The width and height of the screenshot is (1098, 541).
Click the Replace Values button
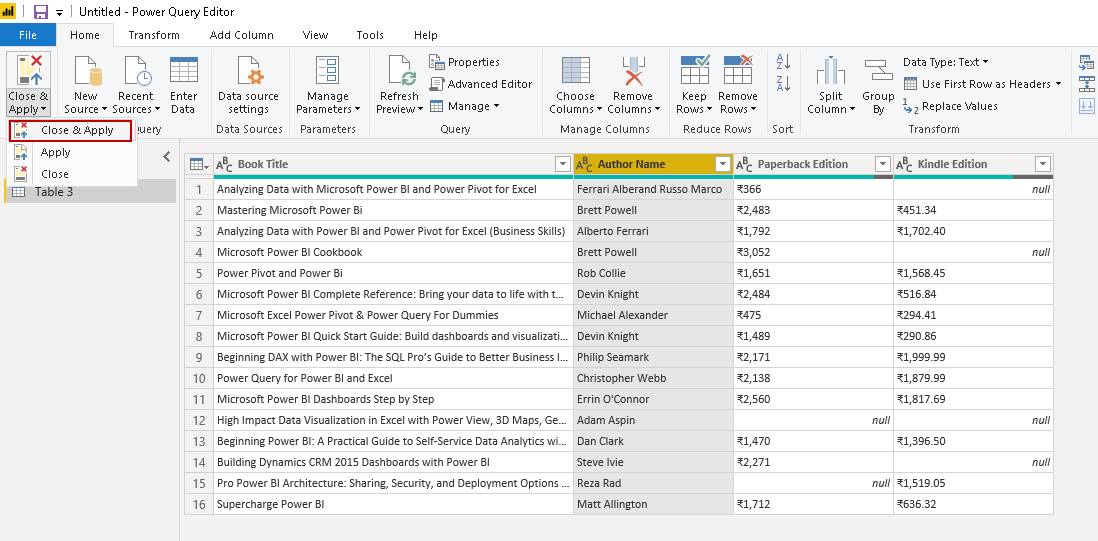(x=950, y=106)
